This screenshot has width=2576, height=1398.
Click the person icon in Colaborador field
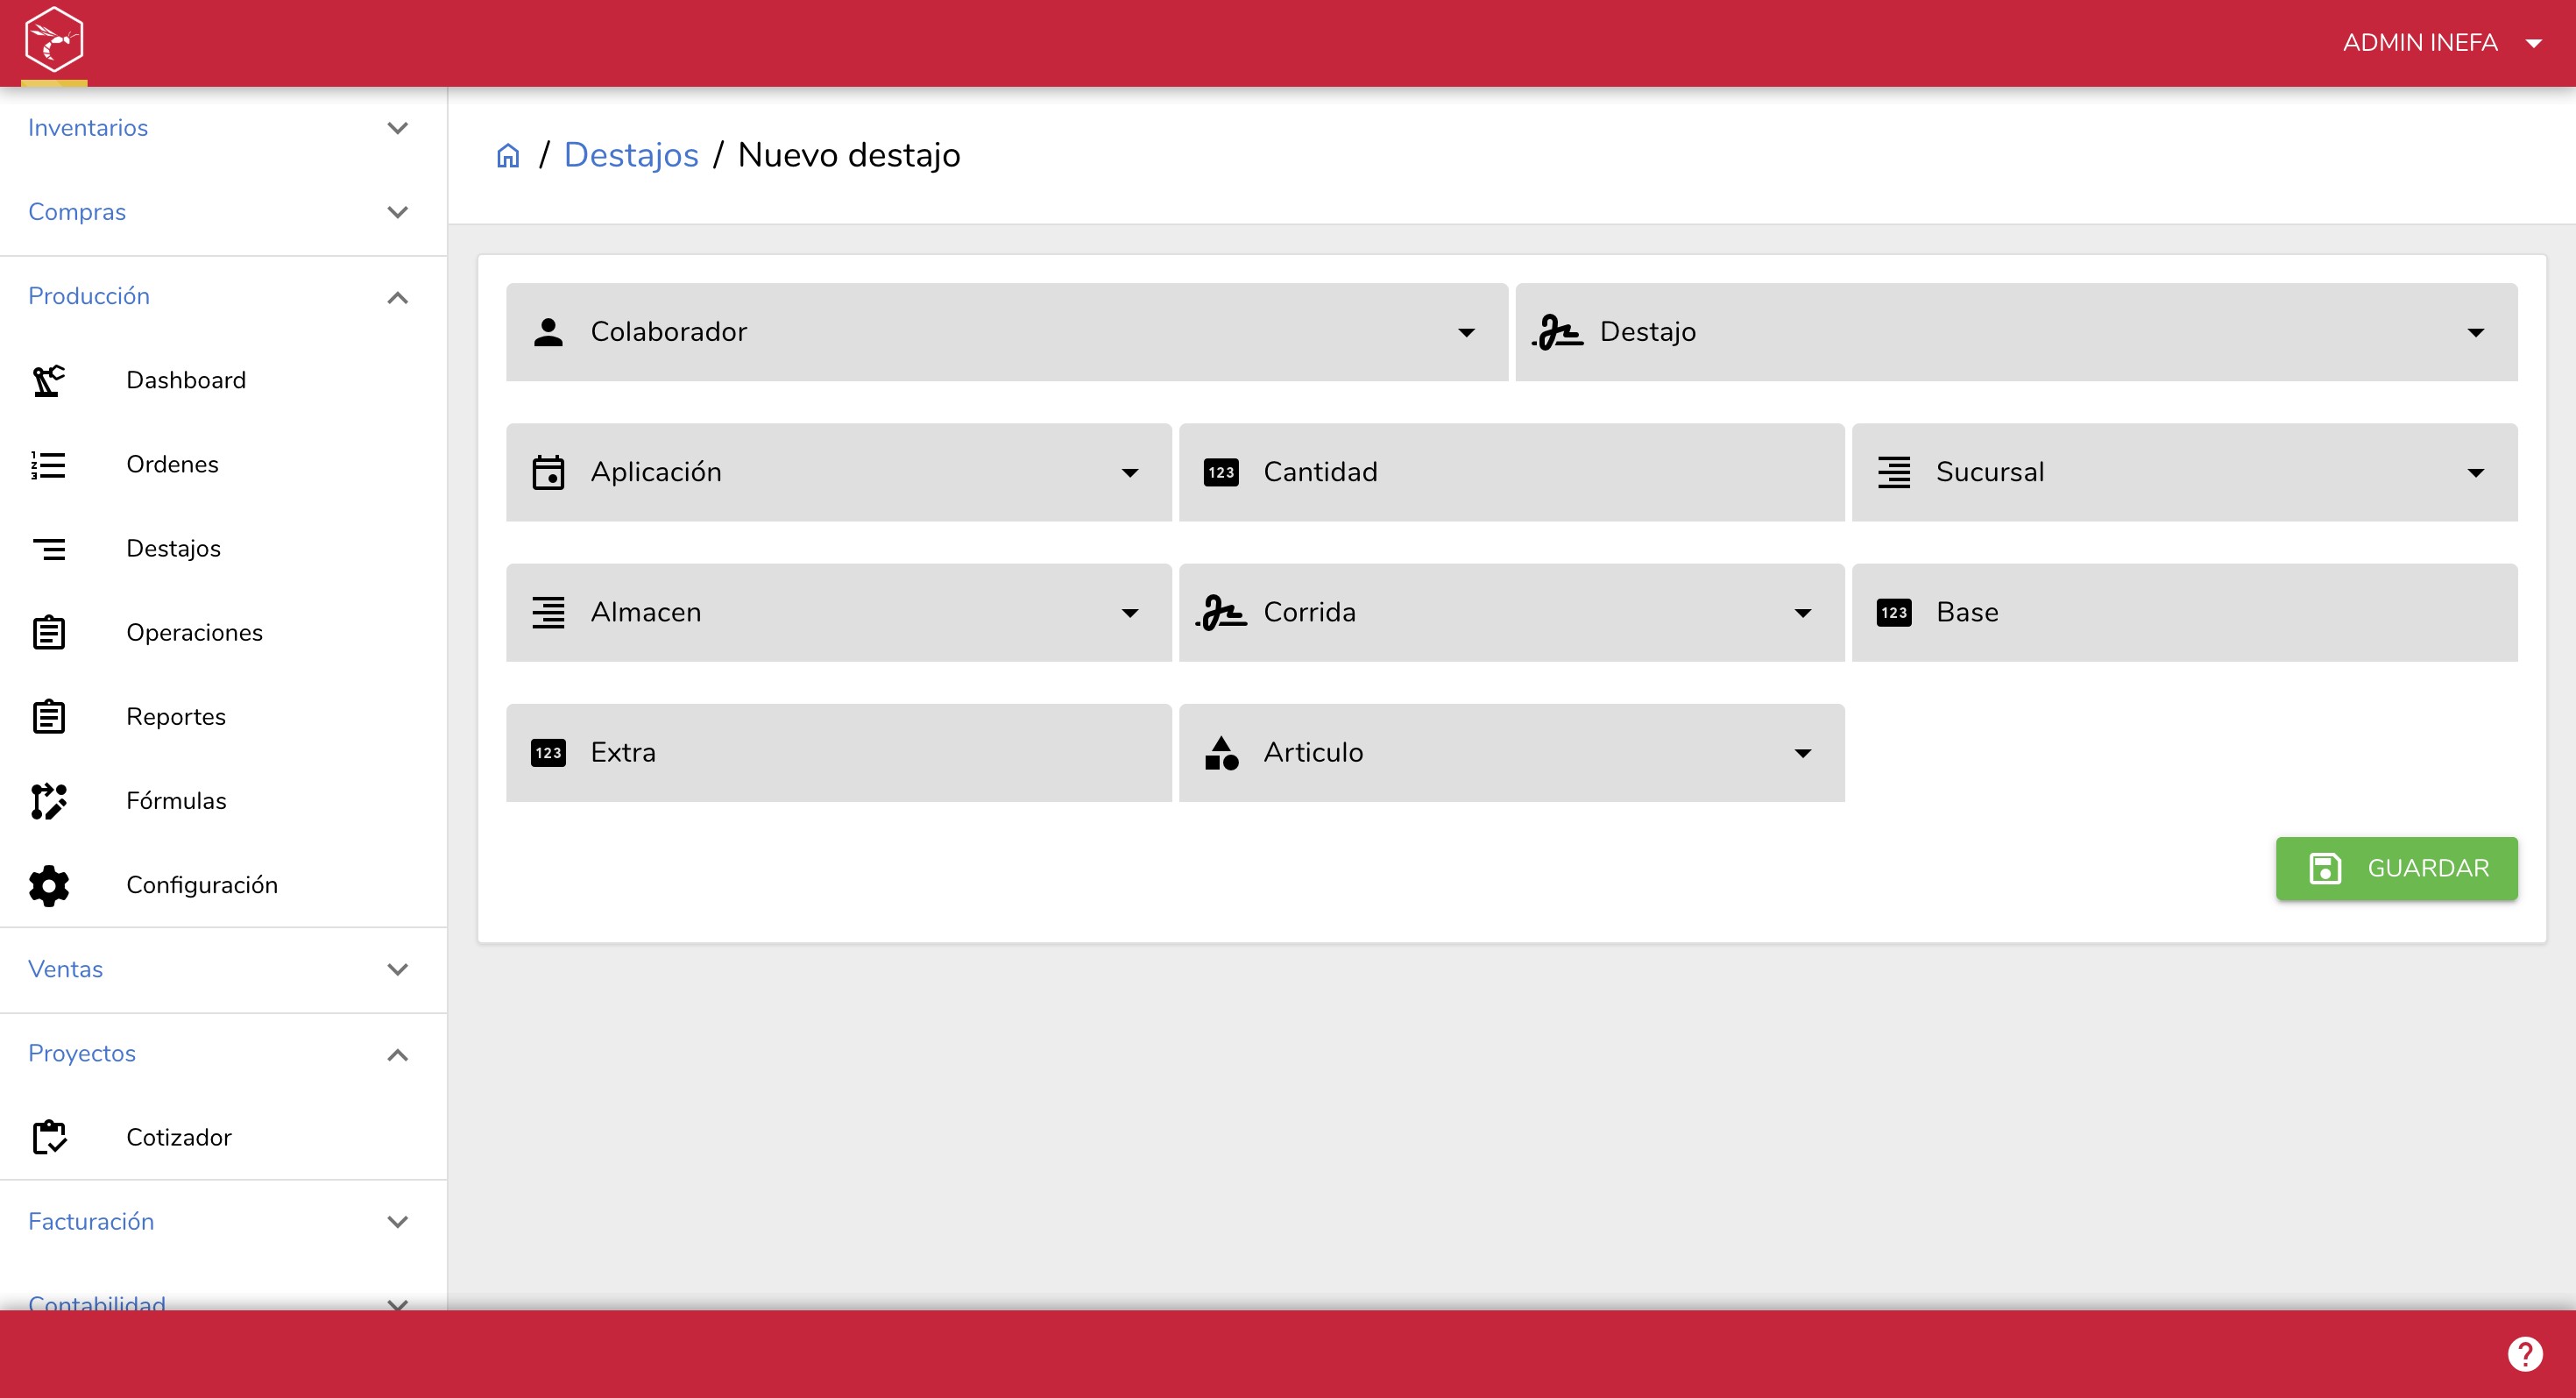[x=548, y=332]
